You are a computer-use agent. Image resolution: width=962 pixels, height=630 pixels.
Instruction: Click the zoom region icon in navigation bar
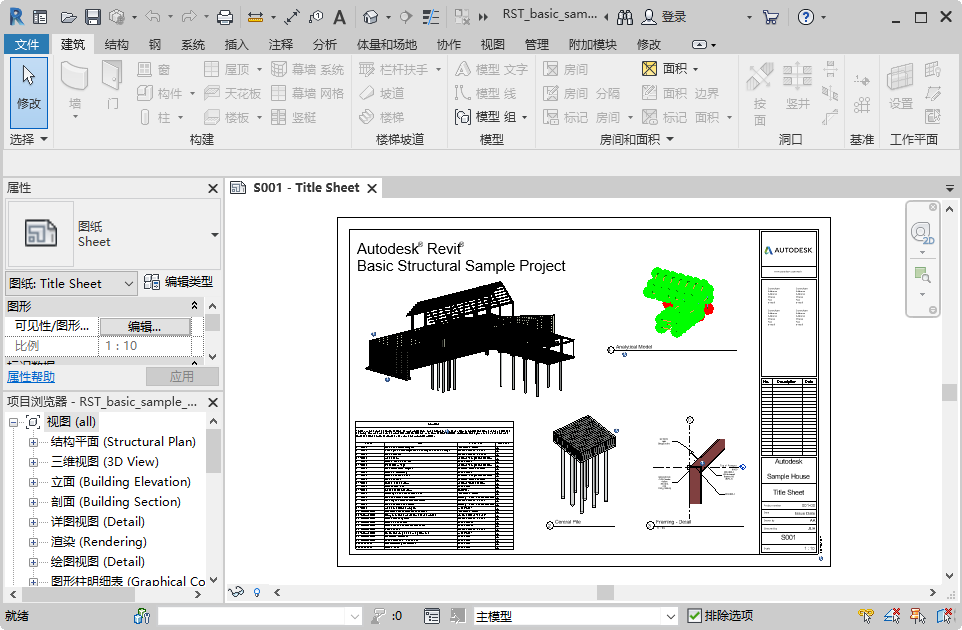click(x=922, y=275)
